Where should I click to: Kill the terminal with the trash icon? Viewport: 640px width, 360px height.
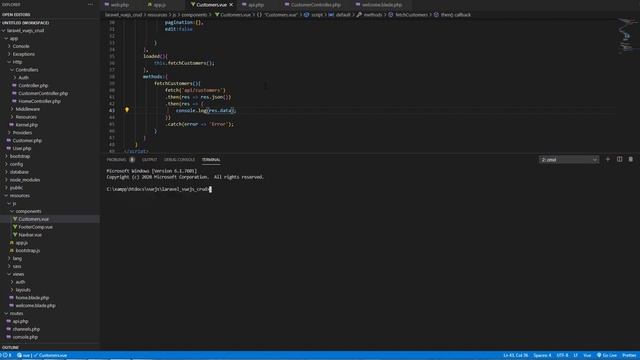coord(631,159)
